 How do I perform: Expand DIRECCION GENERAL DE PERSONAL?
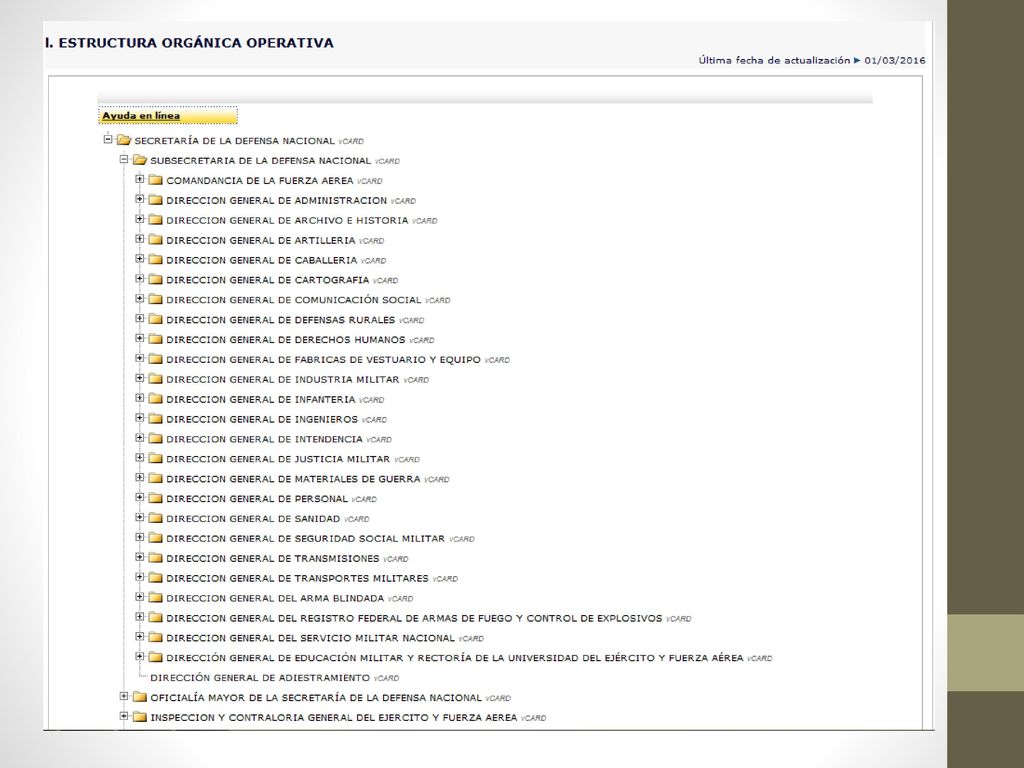point(139,497)
